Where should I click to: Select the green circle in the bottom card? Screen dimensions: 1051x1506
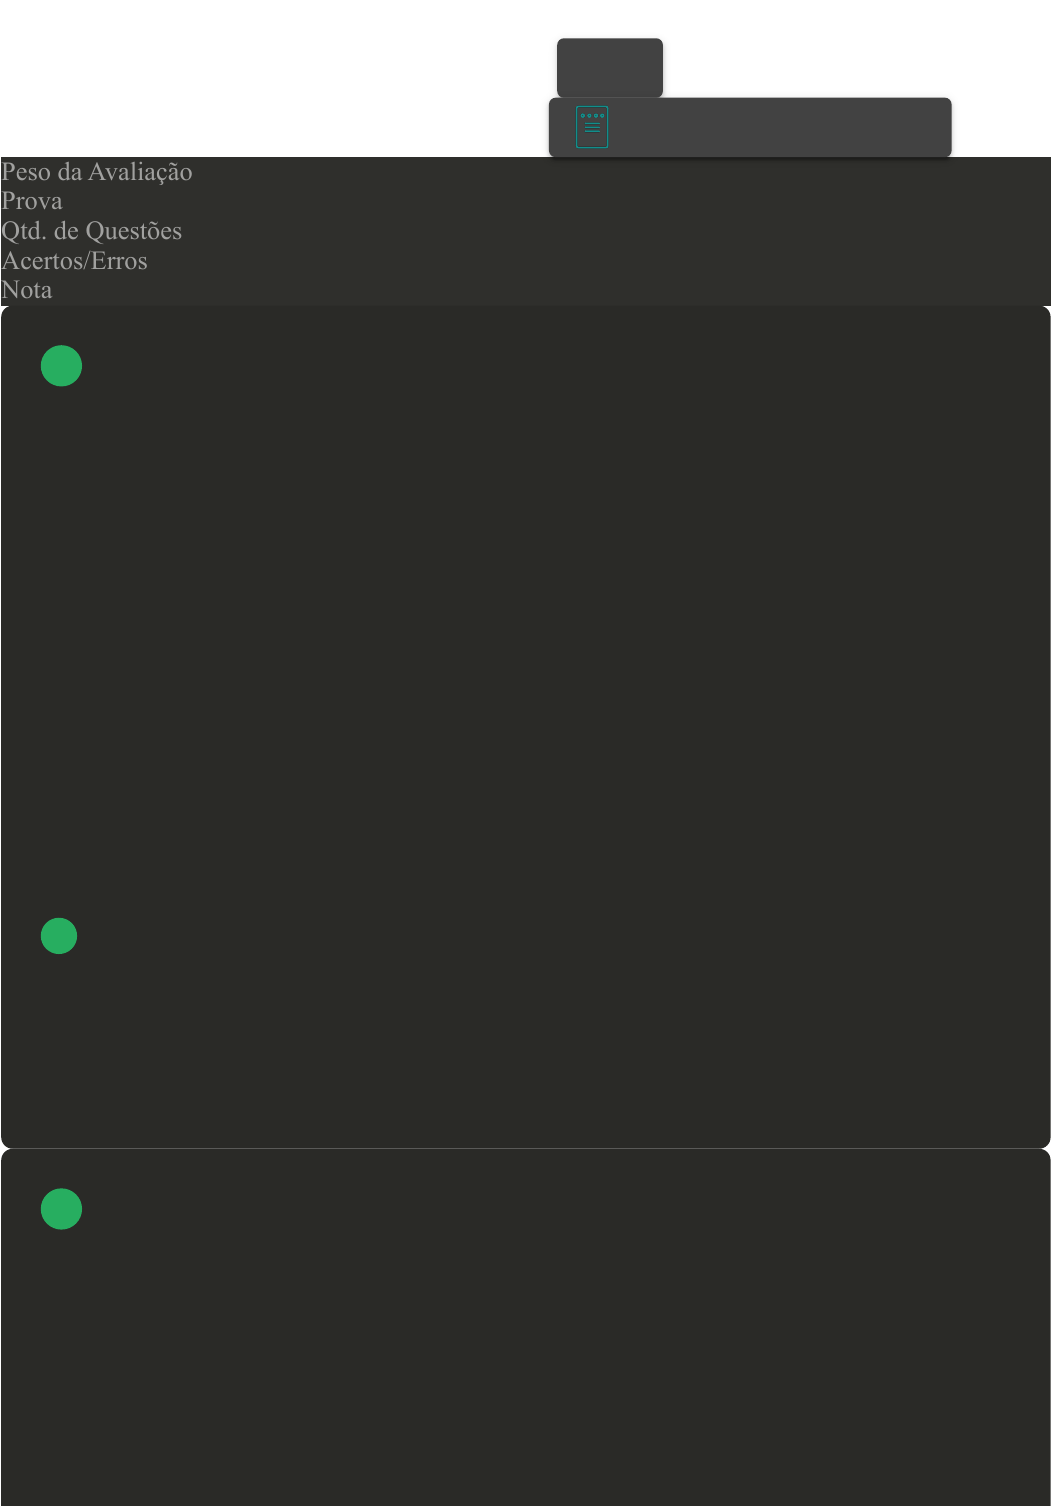pos(61,1209)
